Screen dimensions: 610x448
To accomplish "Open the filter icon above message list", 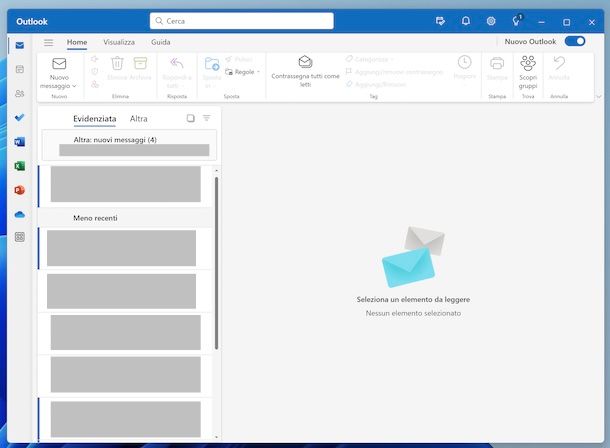I will (207, 118).
